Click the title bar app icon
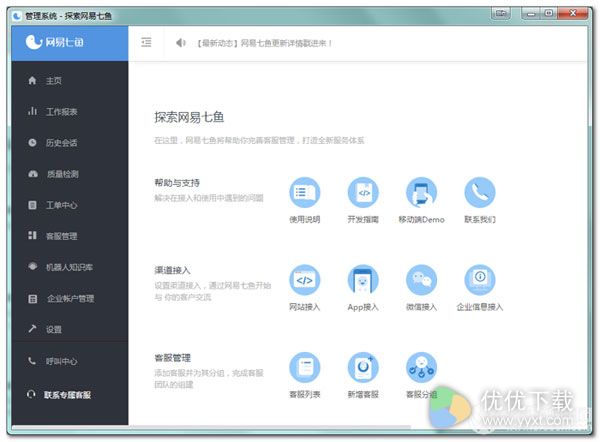Screen dimensions: 600x442 [x=17, y=16]
